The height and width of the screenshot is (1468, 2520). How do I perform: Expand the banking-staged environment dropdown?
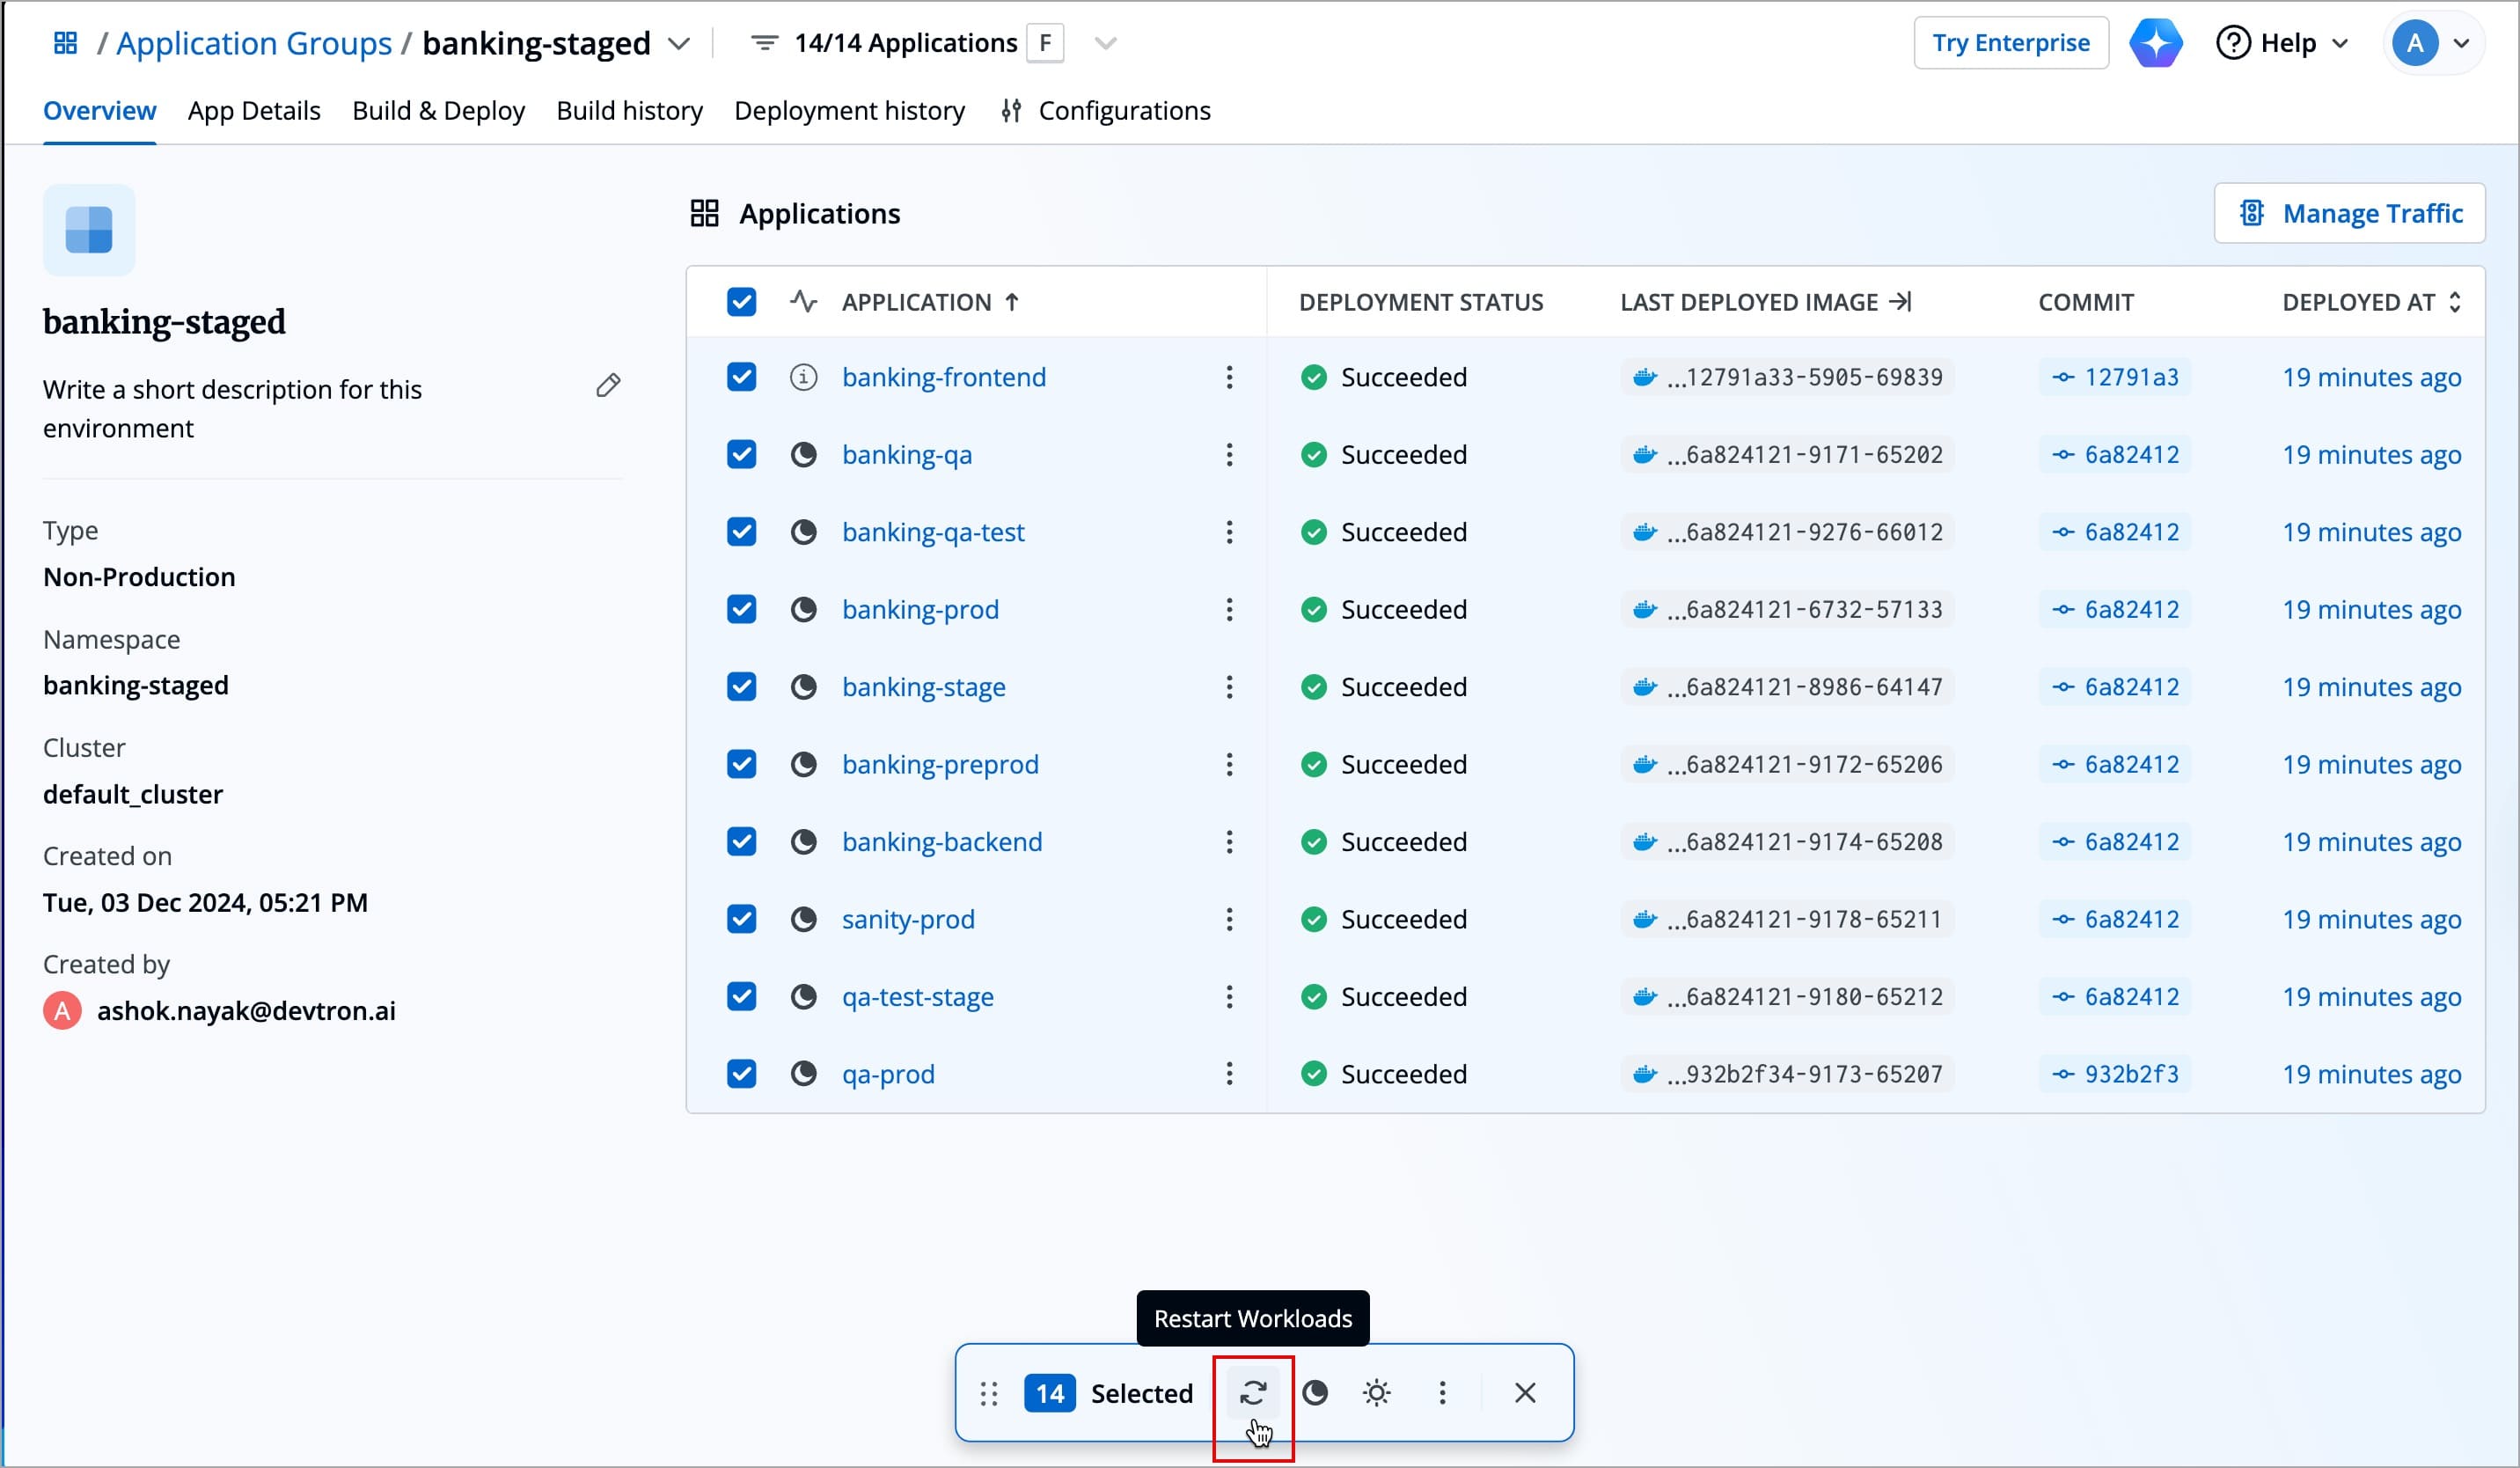click(680, 44)
